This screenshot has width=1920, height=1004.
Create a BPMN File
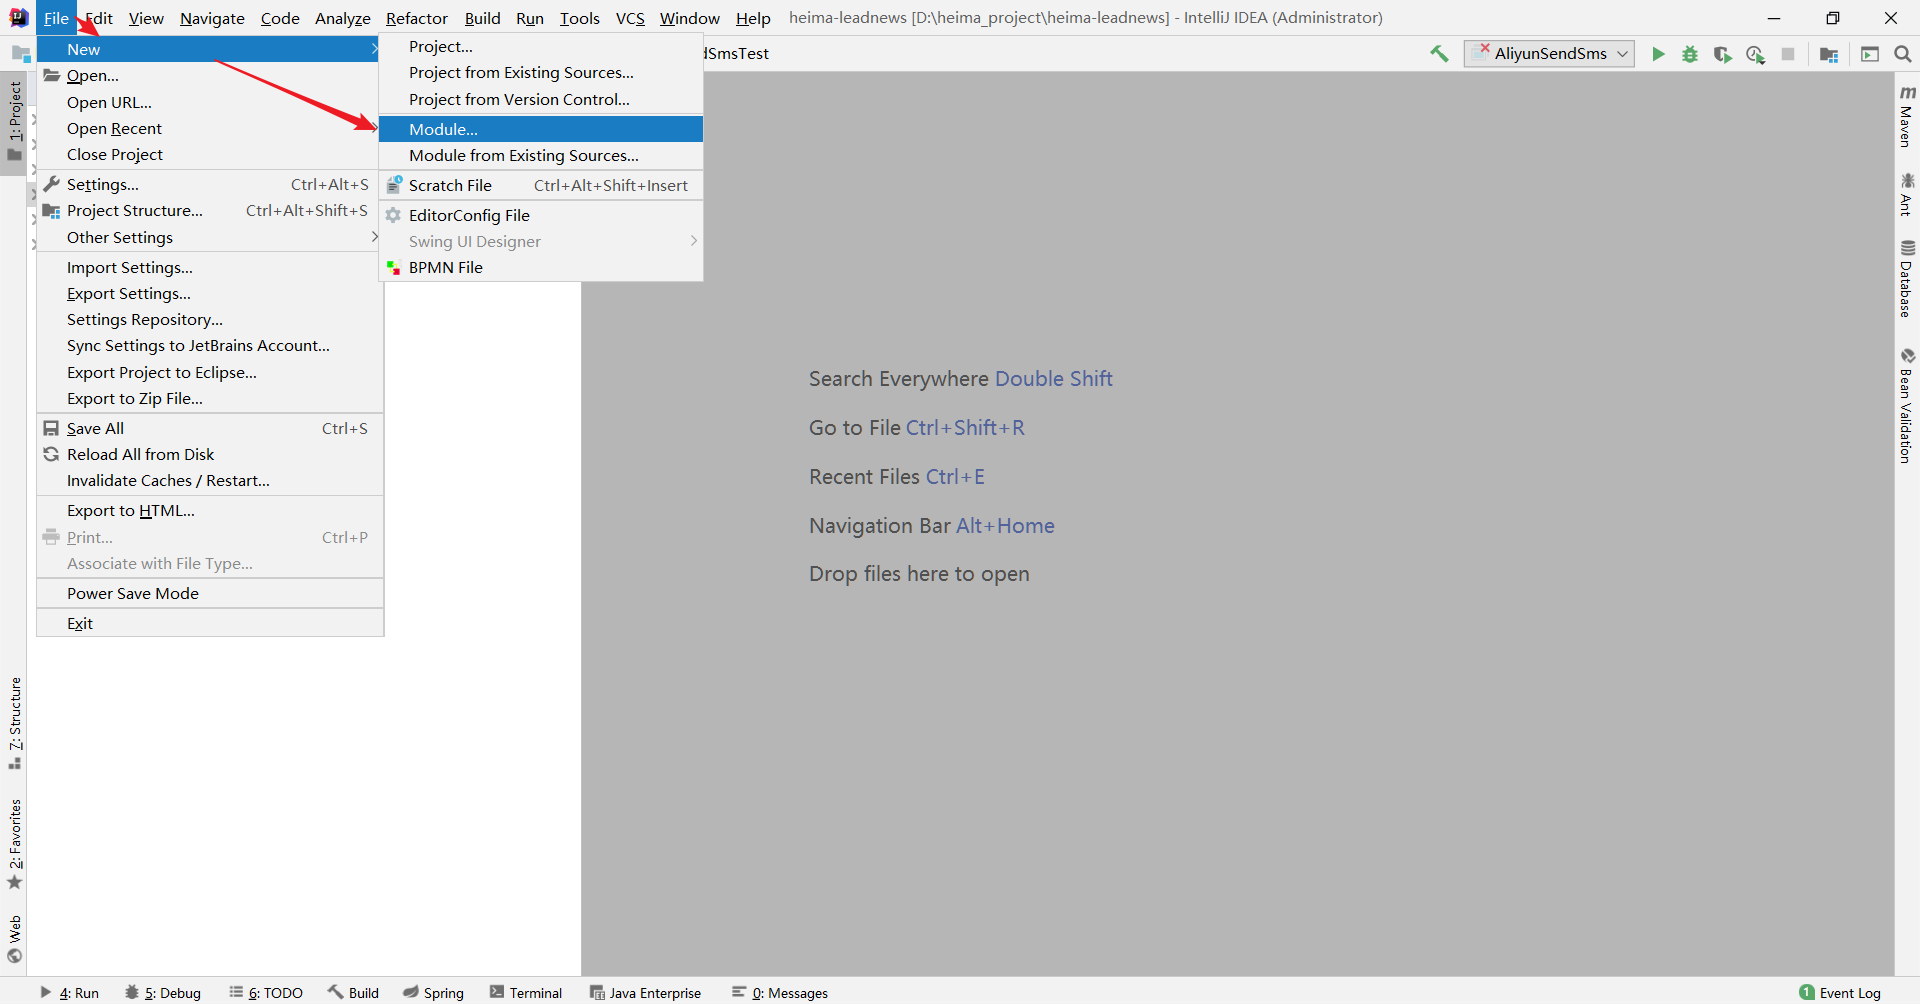point(541,267)
